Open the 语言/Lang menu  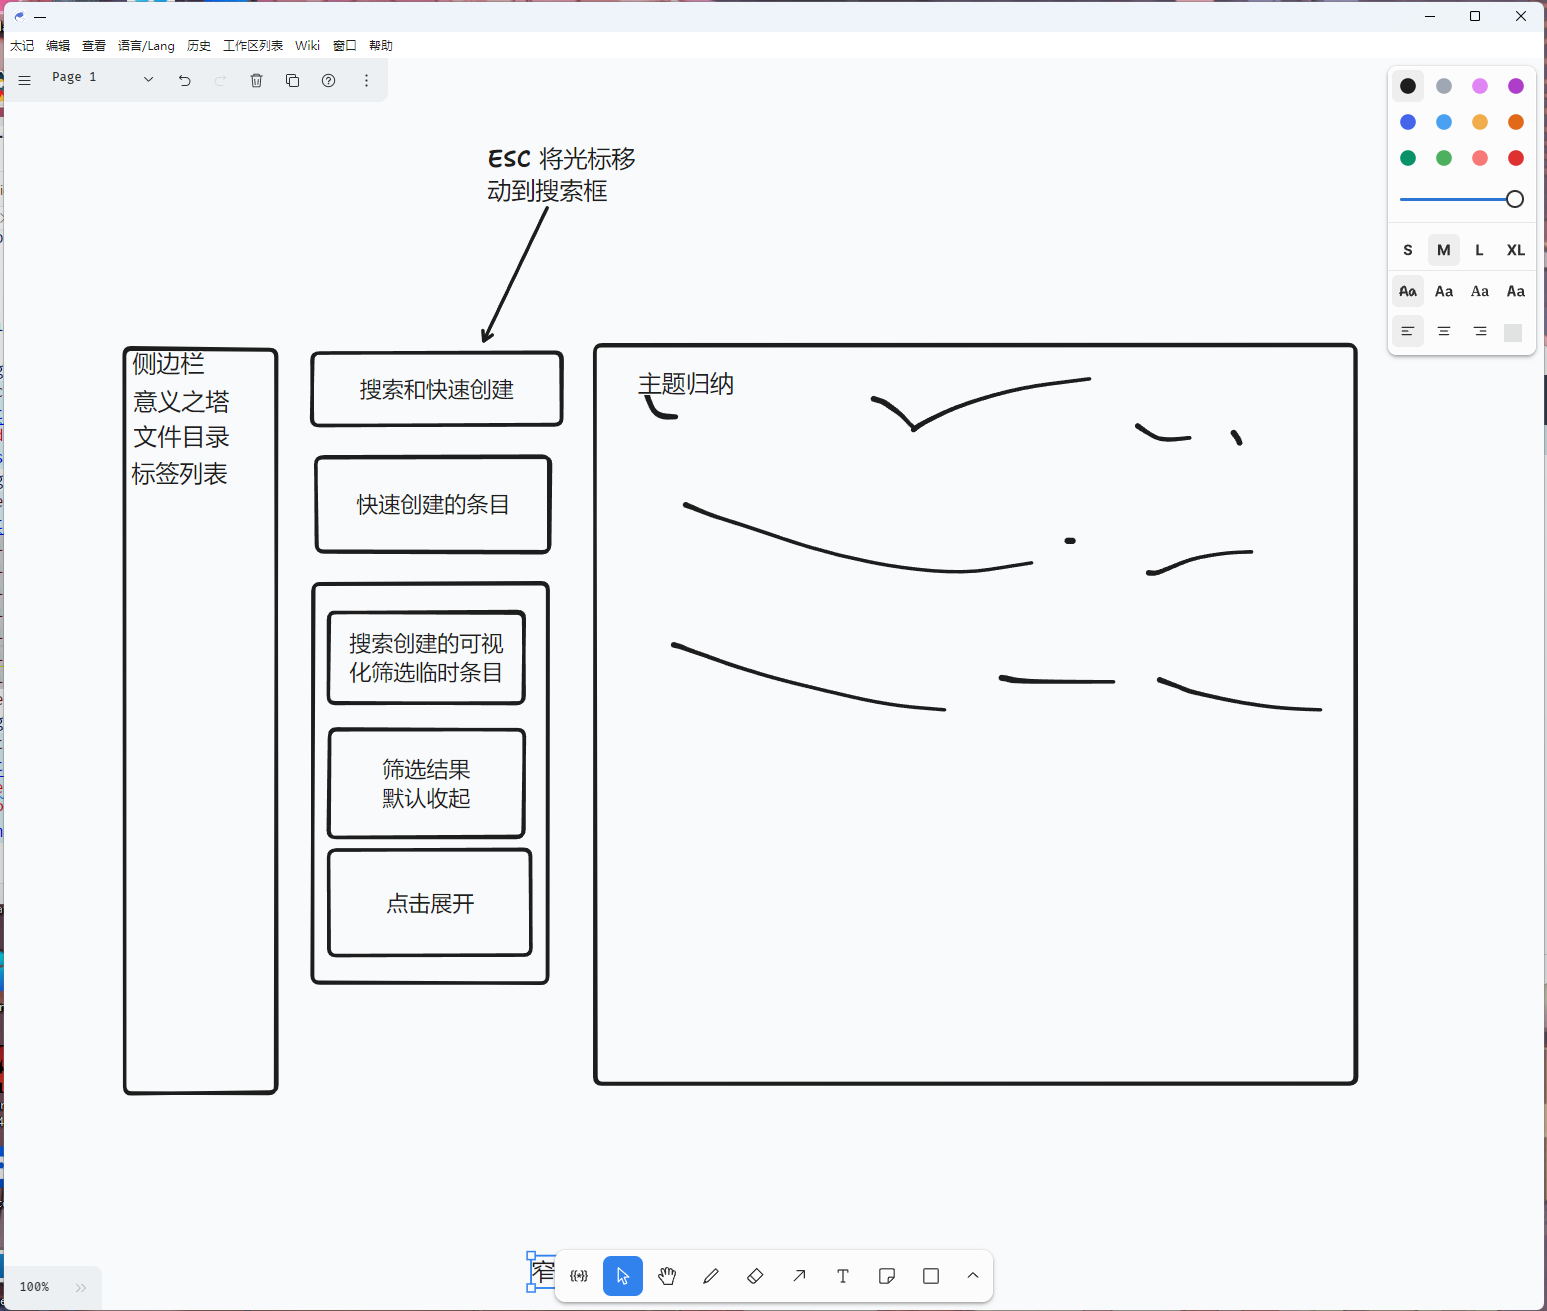pyautogui.click(x=146, y=45)
